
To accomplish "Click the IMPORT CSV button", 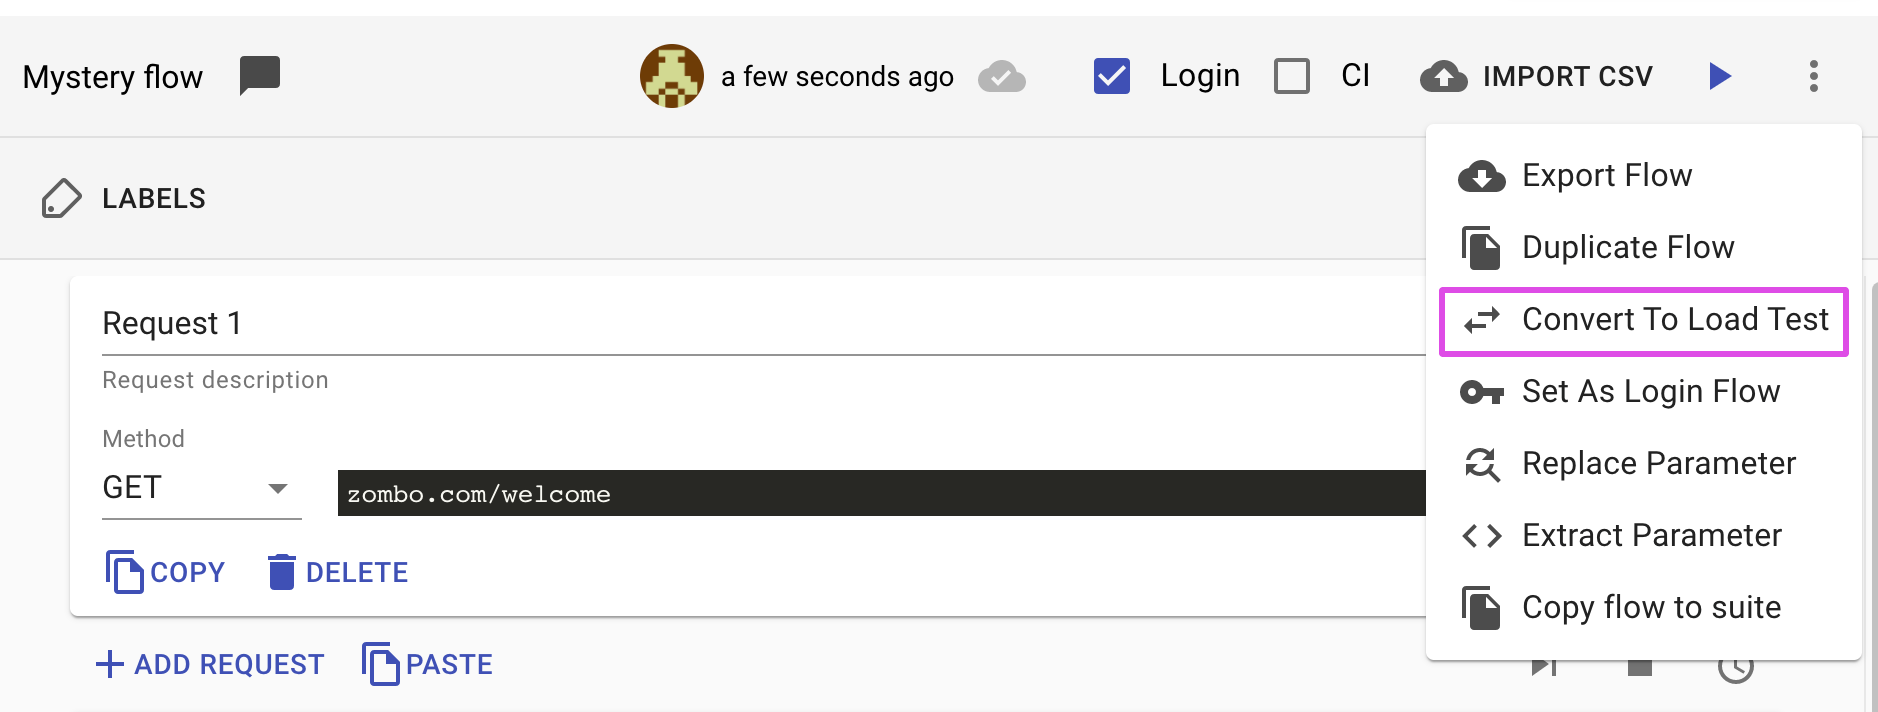I will [1537, 76].
